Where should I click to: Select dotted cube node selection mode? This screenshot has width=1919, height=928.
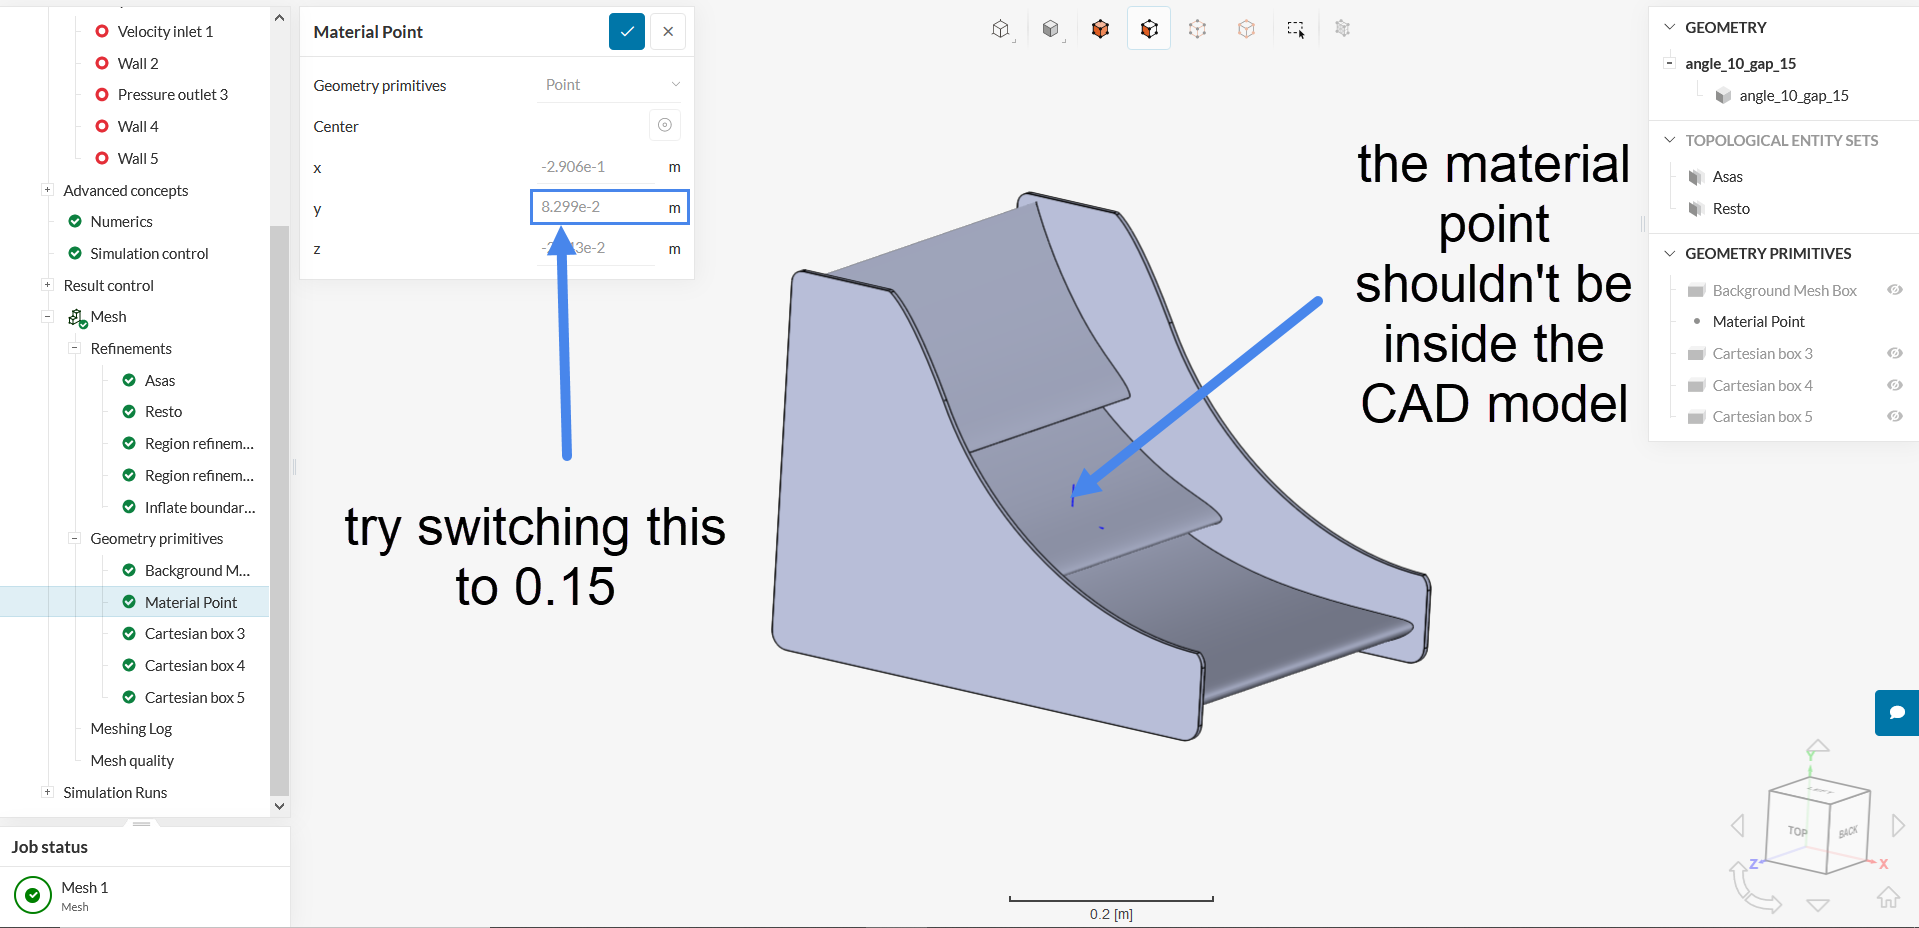[x=1197, y=29]
